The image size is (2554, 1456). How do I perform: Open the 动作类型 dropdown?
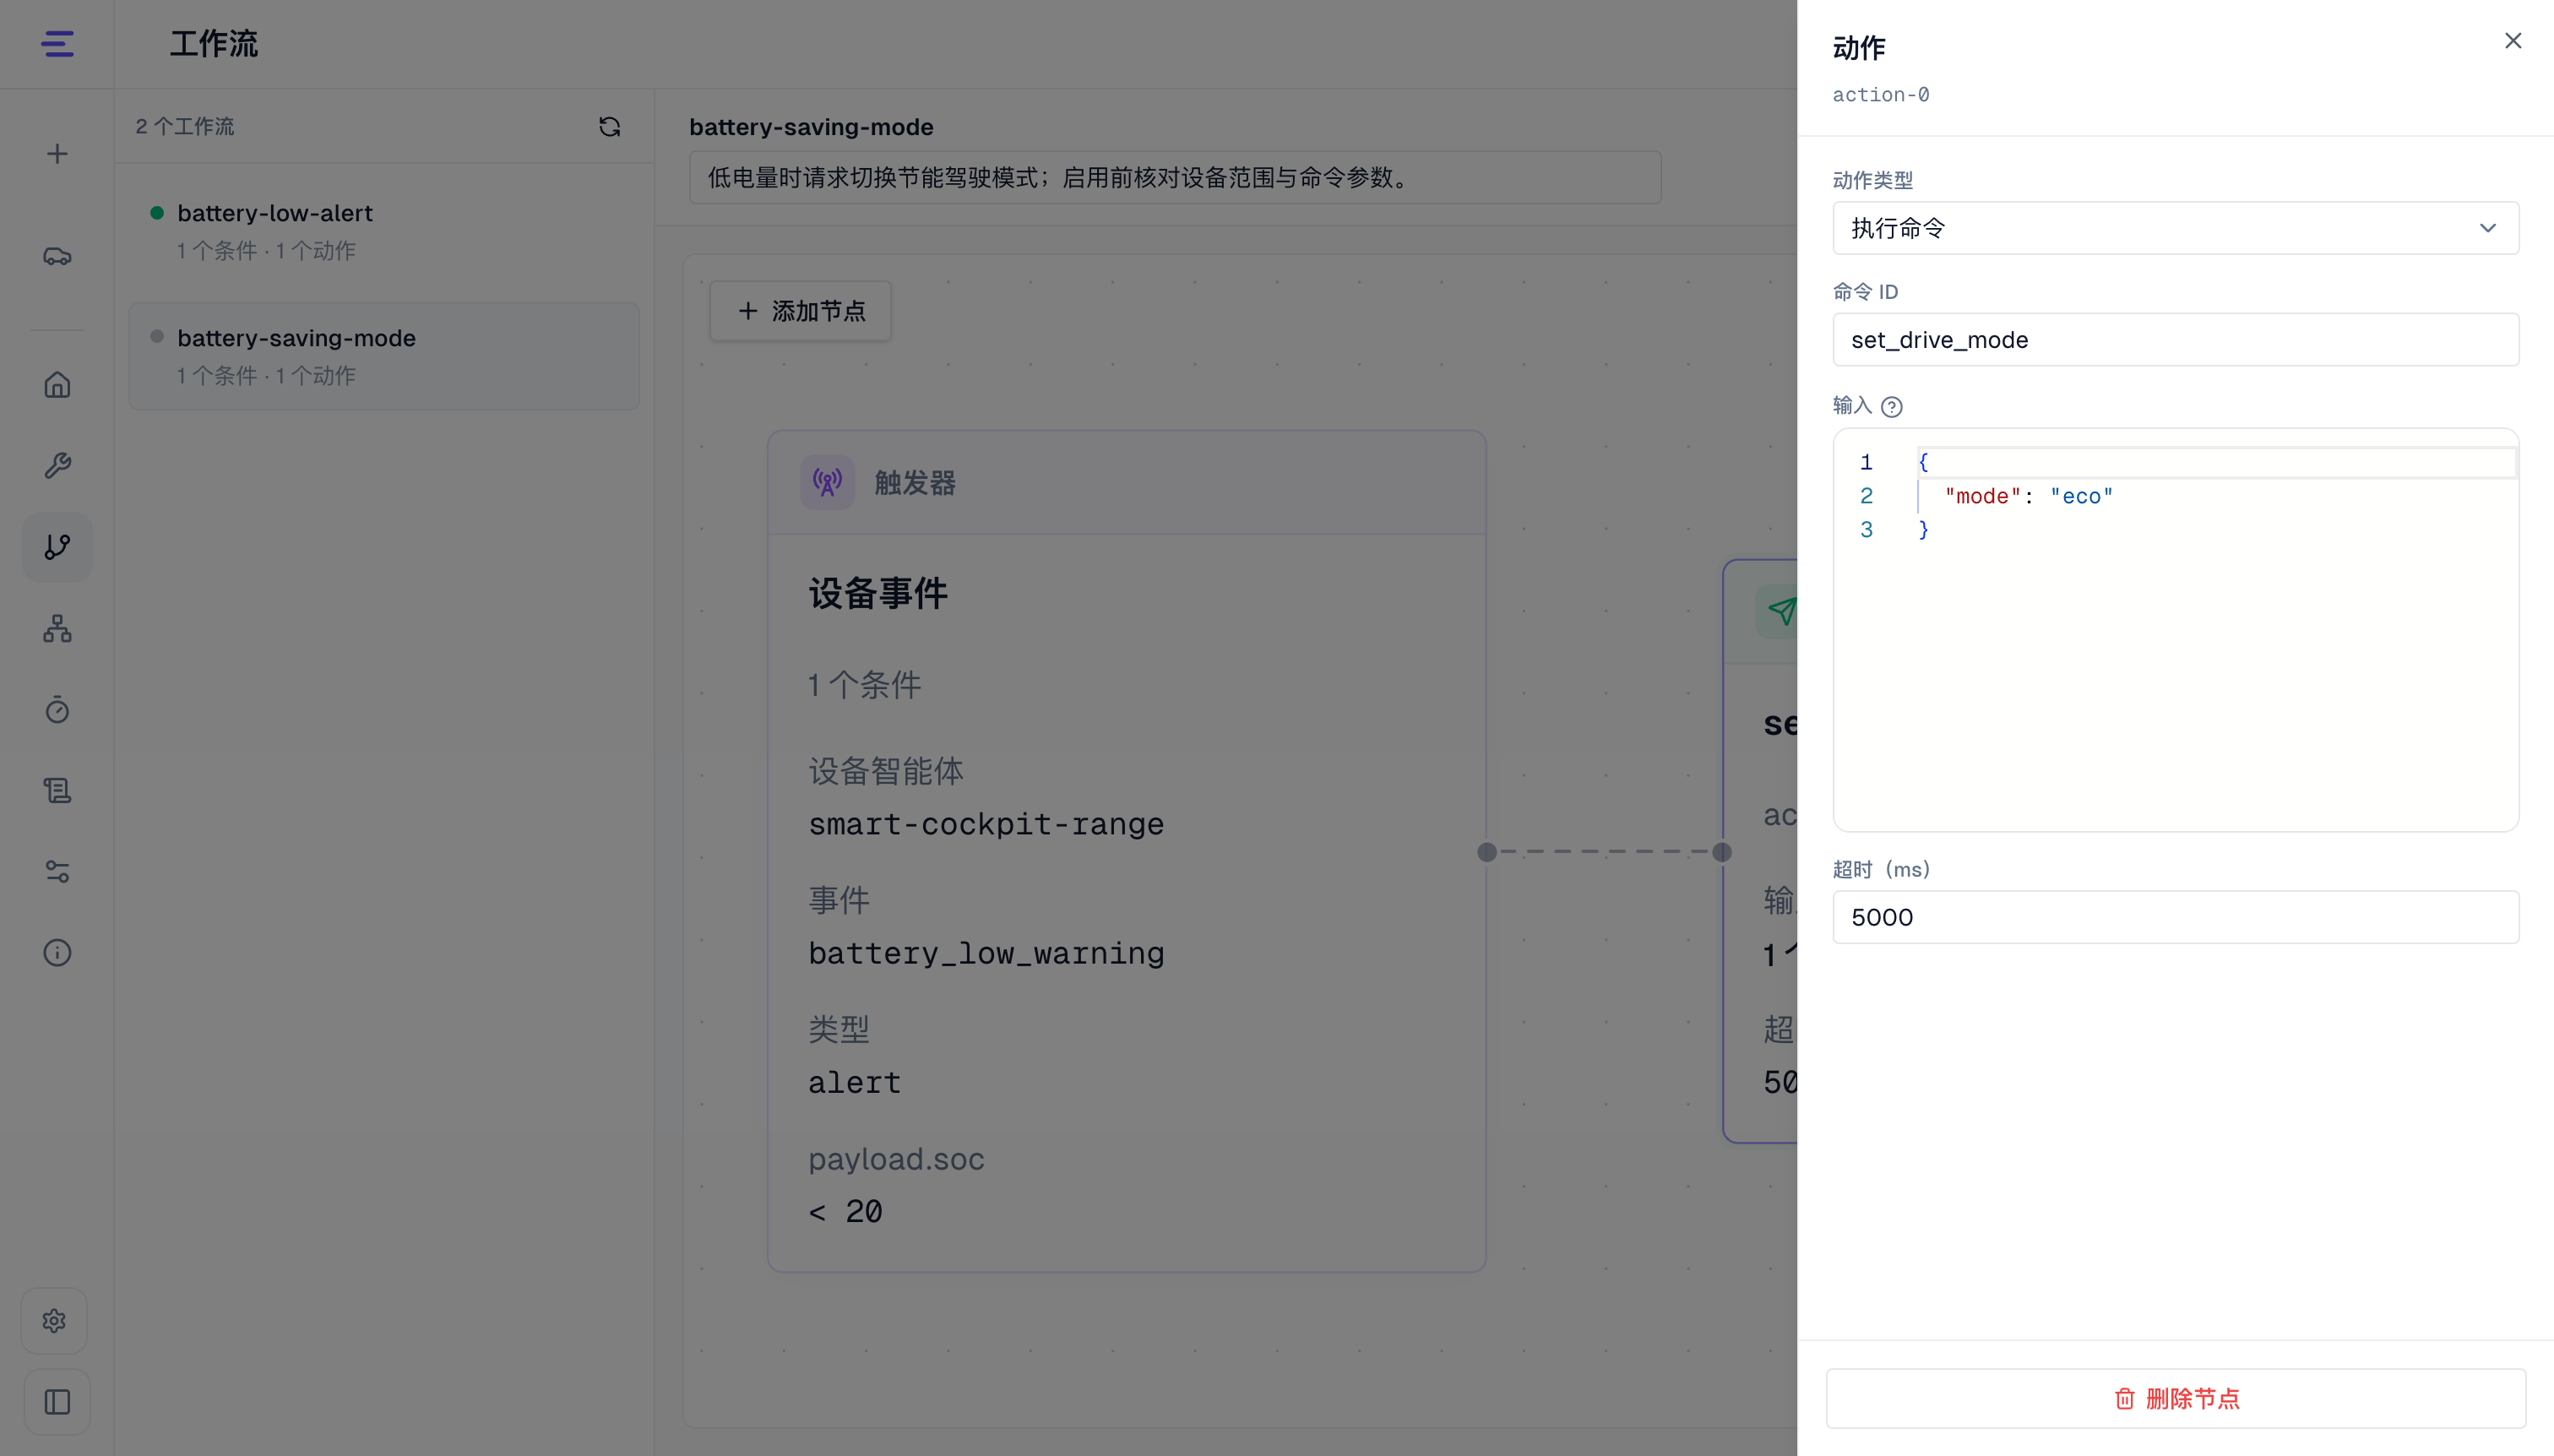(x=2175, y=228)
